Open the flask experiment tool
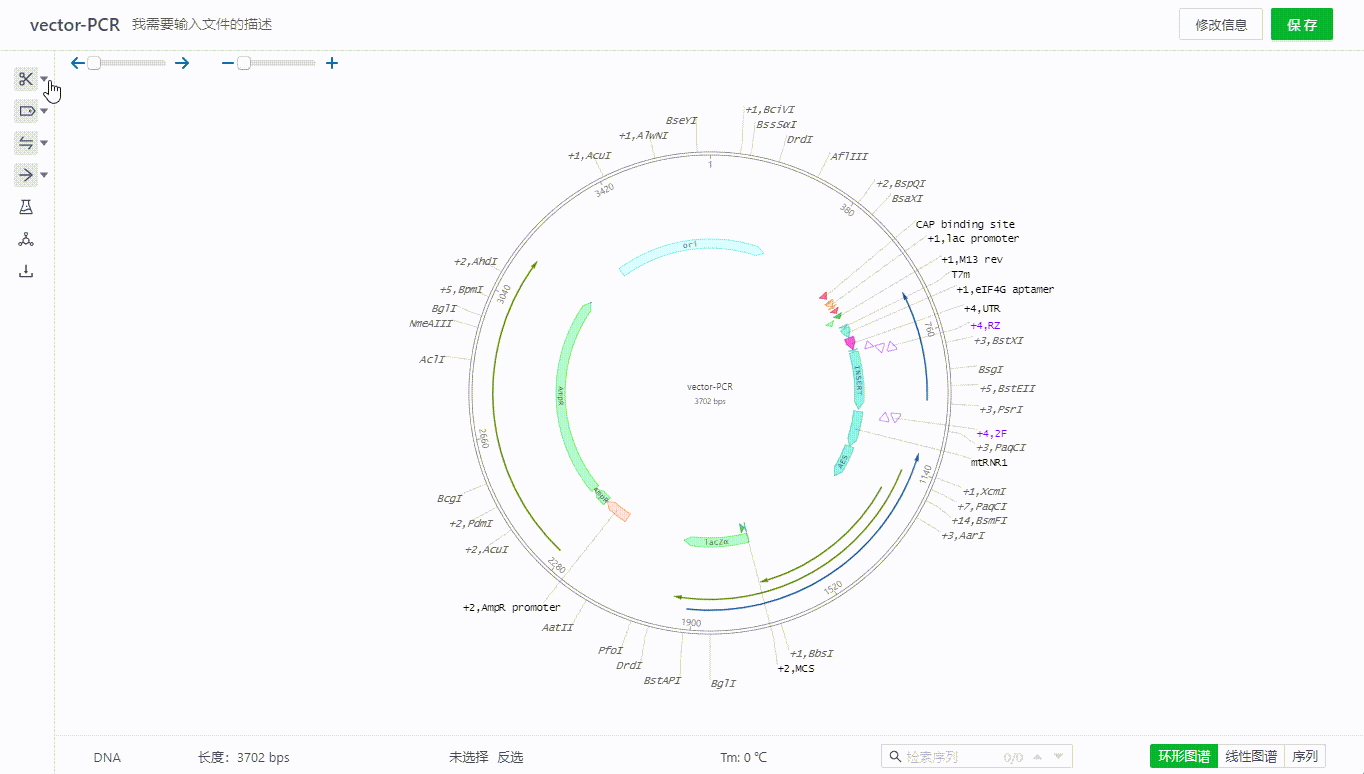The height and width of the screenshot is (774, 1364). pos(26,207)
